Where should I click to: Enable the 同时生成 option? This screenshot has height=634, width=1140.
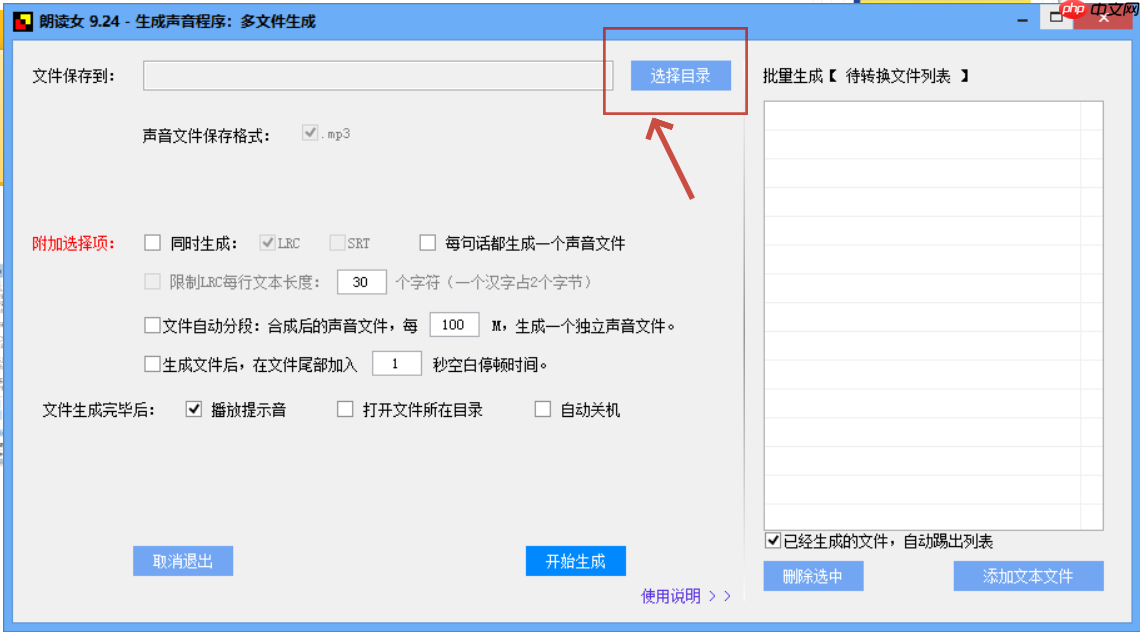pos(152,242)
